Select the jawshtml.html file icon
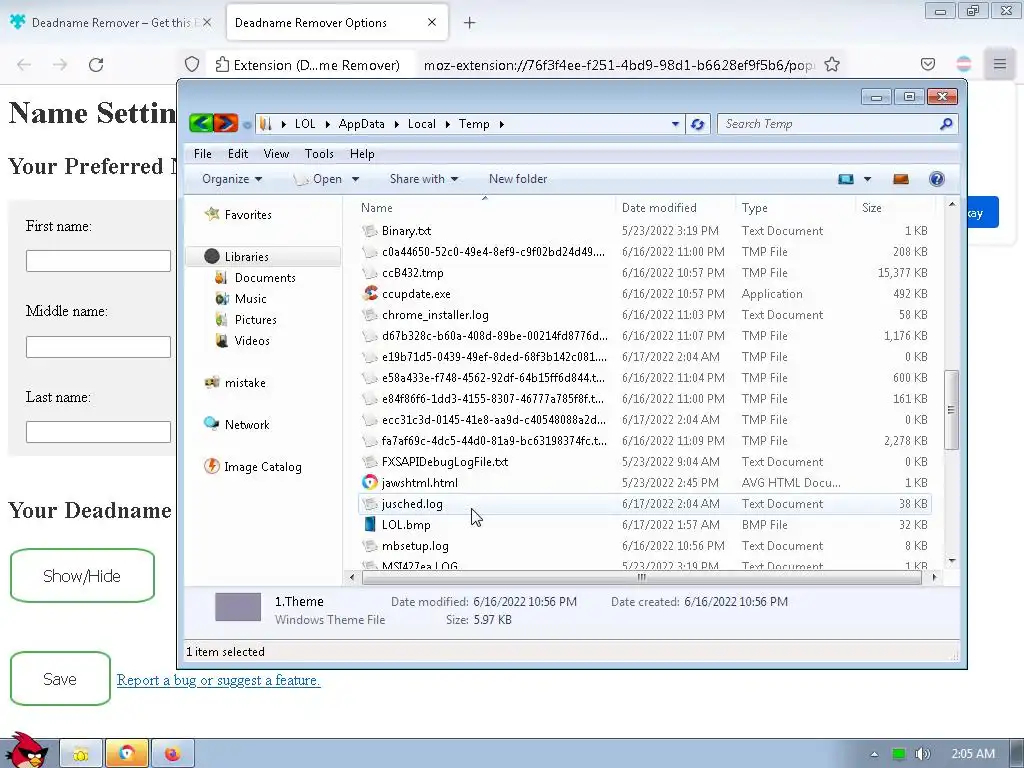The image size is (1024, 768). [x=370, y=483]
